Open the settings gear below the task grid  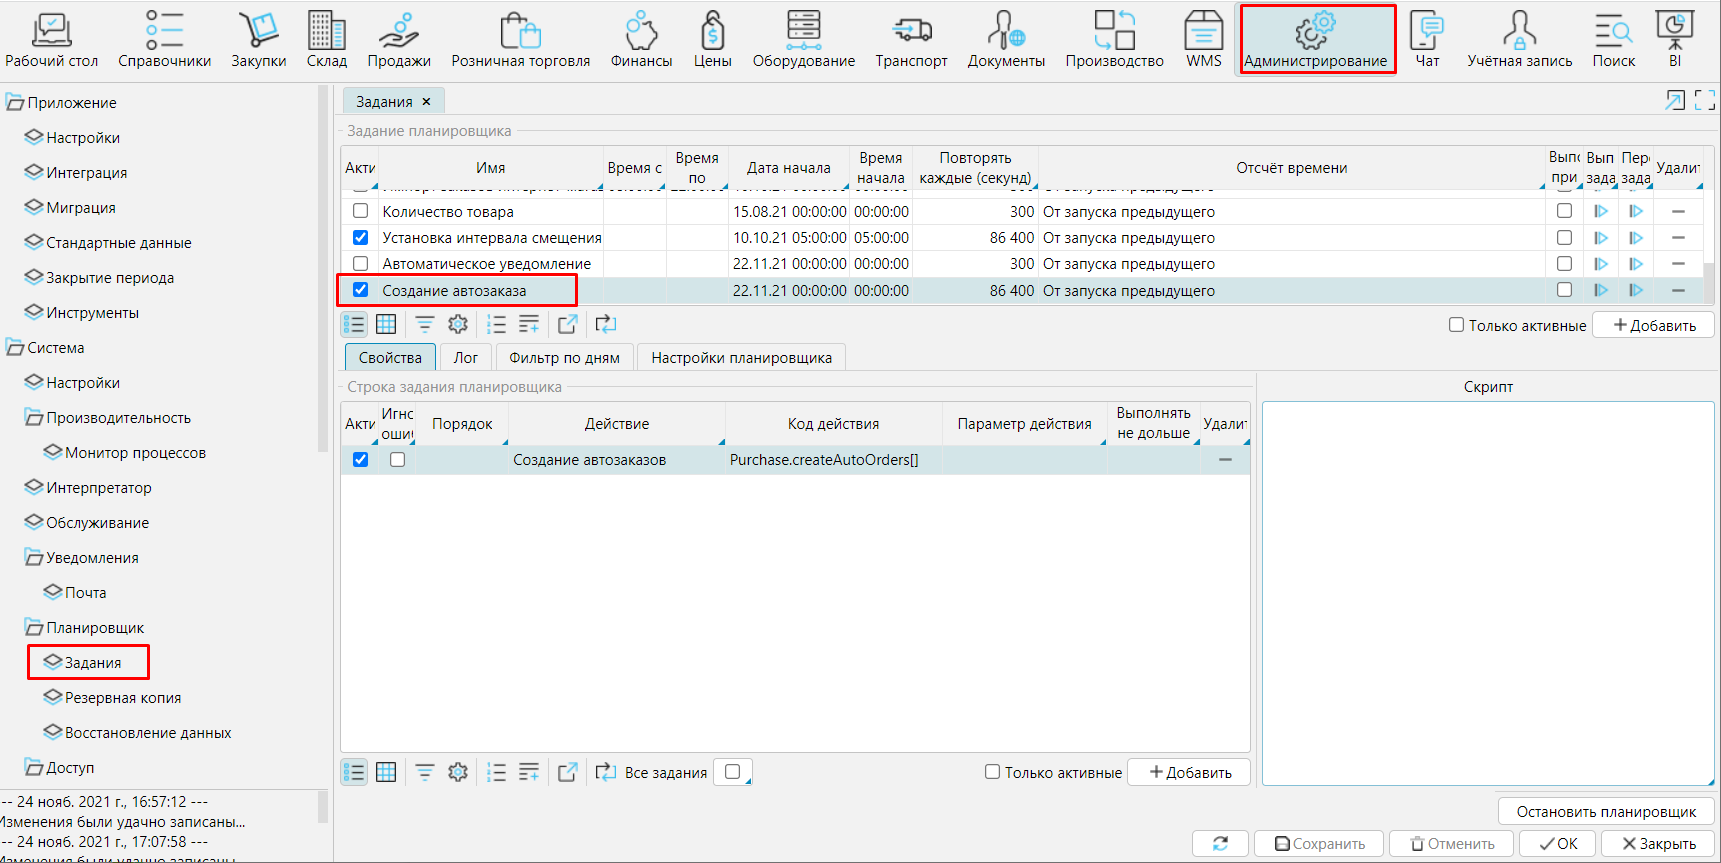(x=458, y=324)
